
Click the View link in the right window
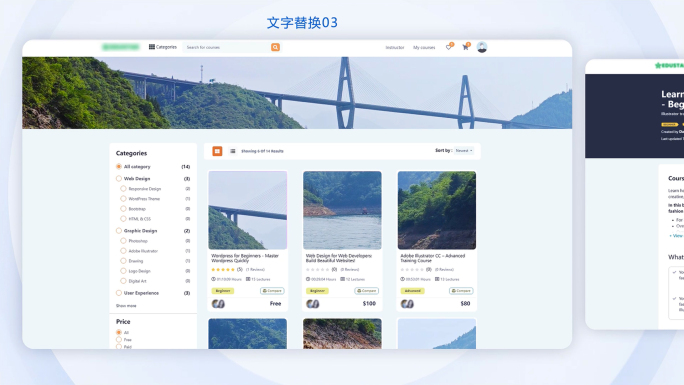pyautogui.click(x=678, y=235)
